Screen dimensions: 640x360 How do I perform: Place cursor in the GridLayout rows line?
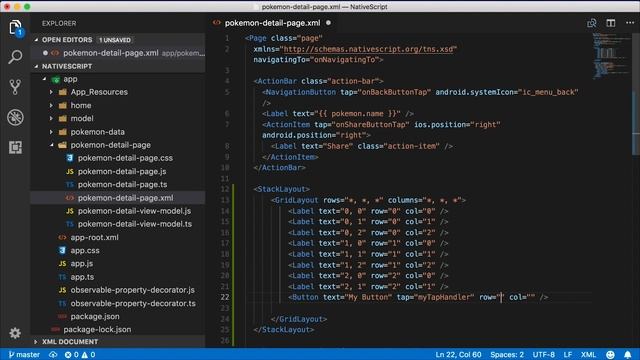[368, 200]
